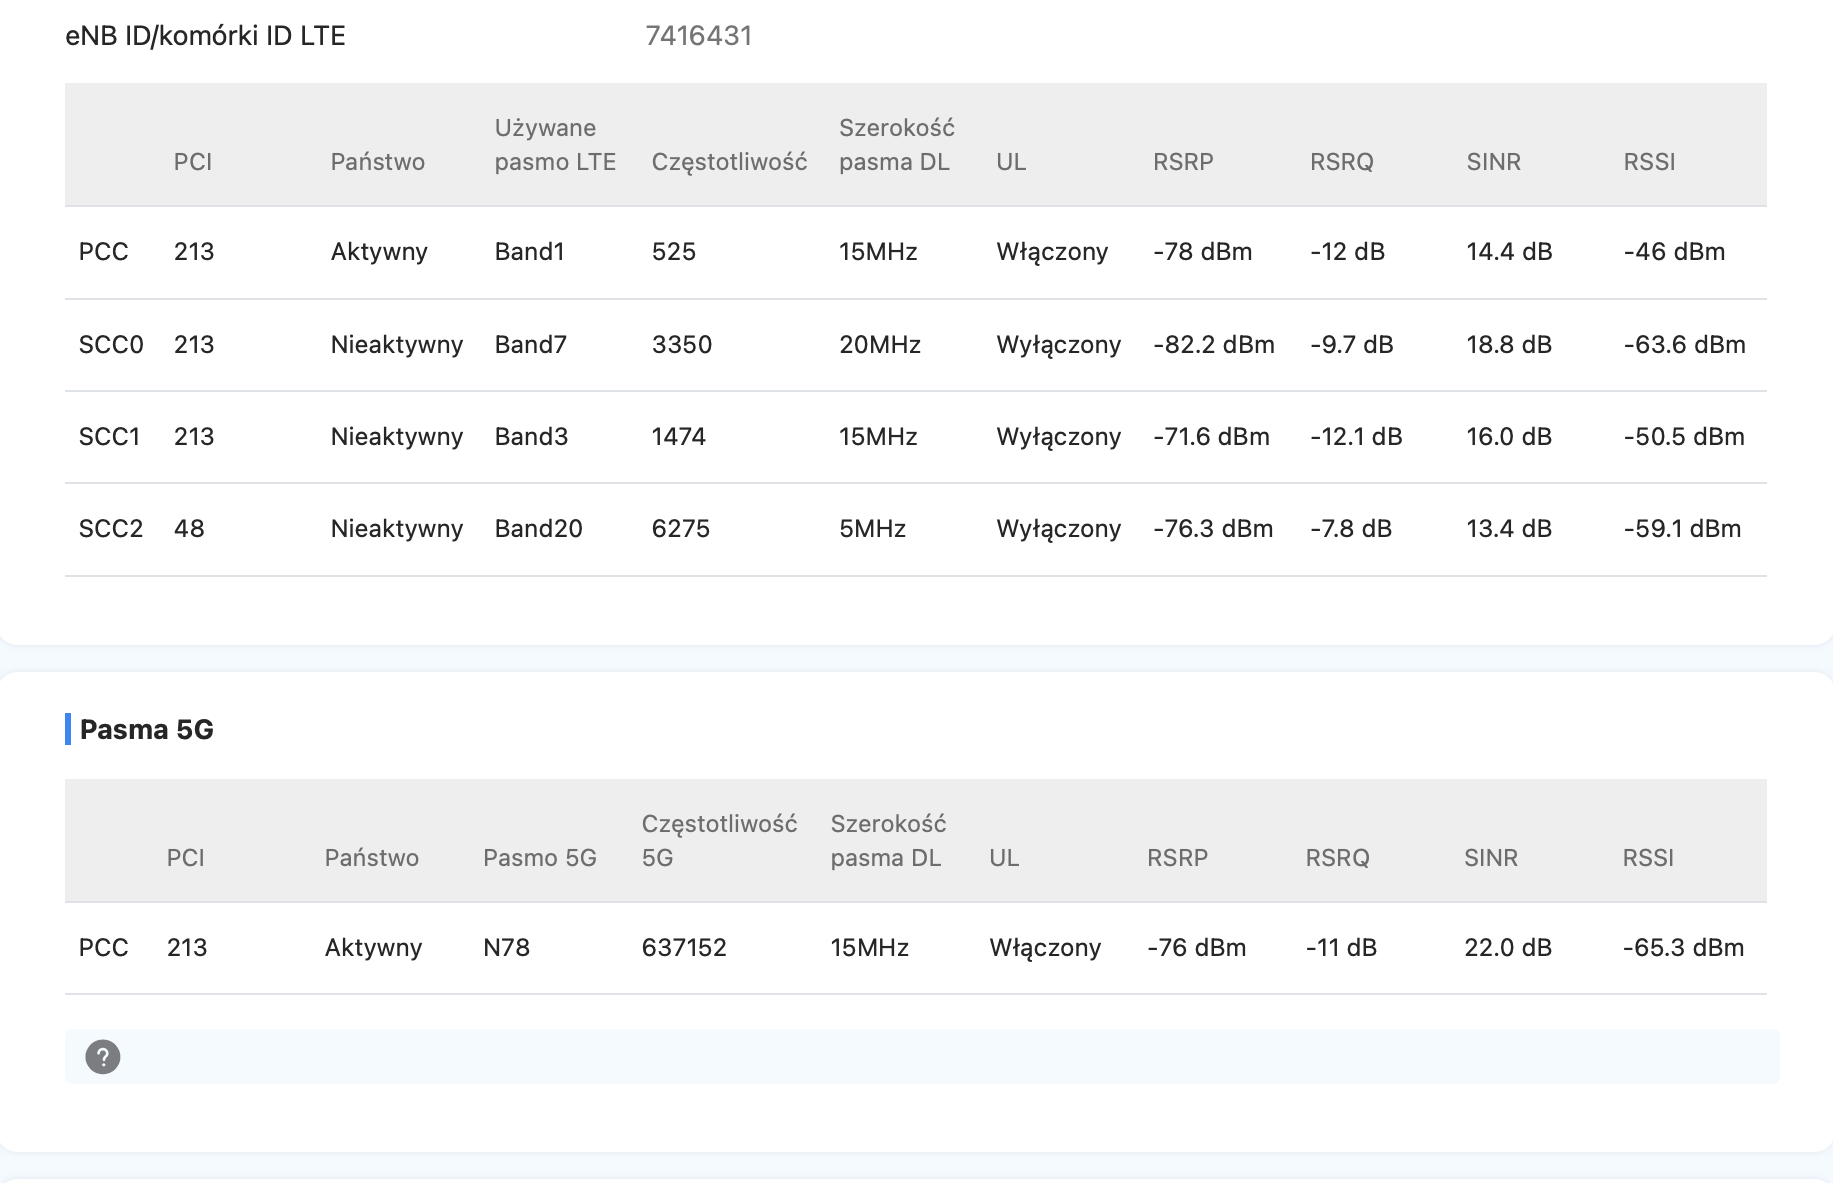Click the 'Pasmo 5G' column header
The width and height of the screenshot is (1833, 1183).
click(540, 858)
